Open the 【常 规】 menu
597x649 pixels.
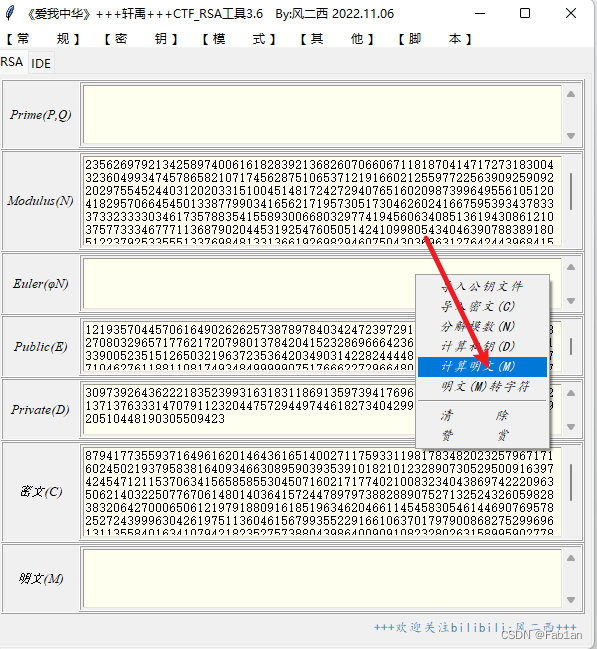point(43,39)
